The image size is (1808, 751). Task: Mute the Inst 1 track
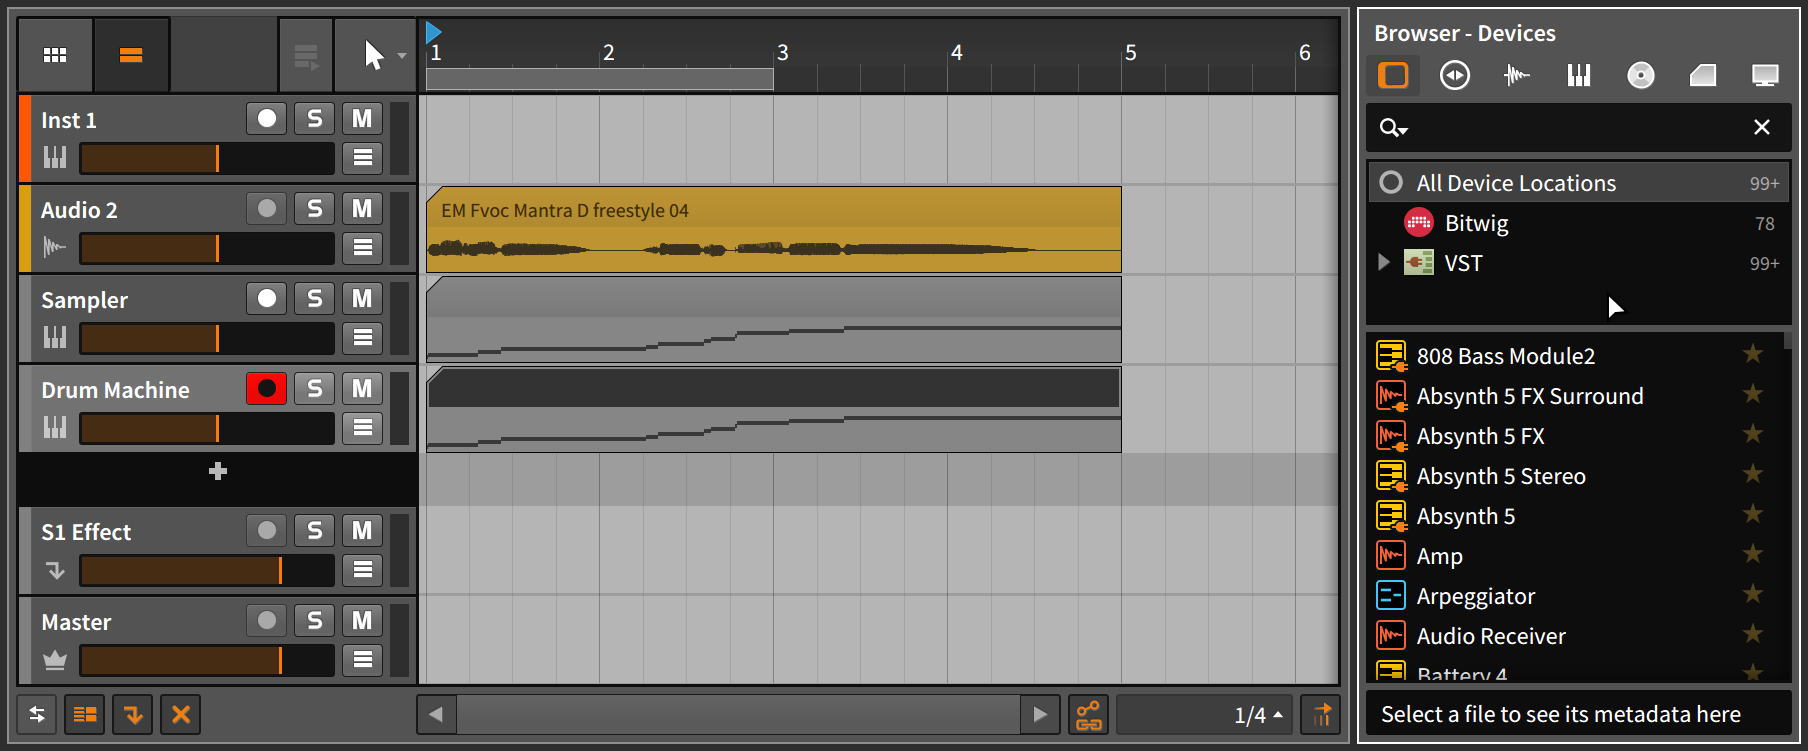point(362,119)
